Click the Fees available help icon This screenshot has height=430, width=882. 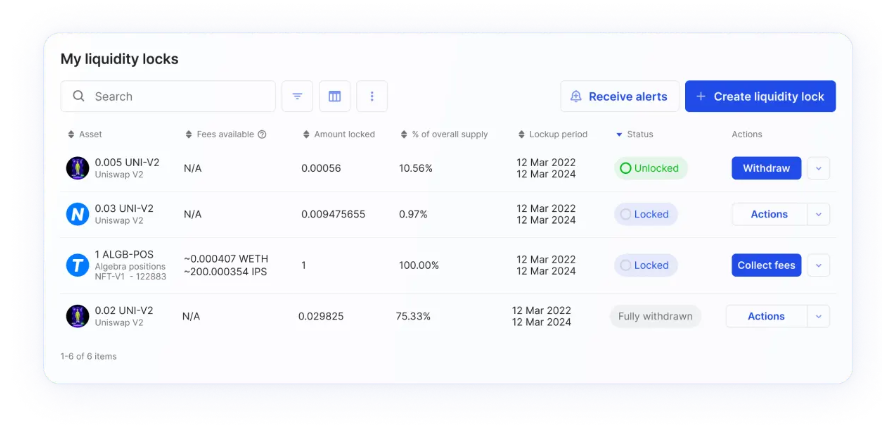click(x=262, y=135)
